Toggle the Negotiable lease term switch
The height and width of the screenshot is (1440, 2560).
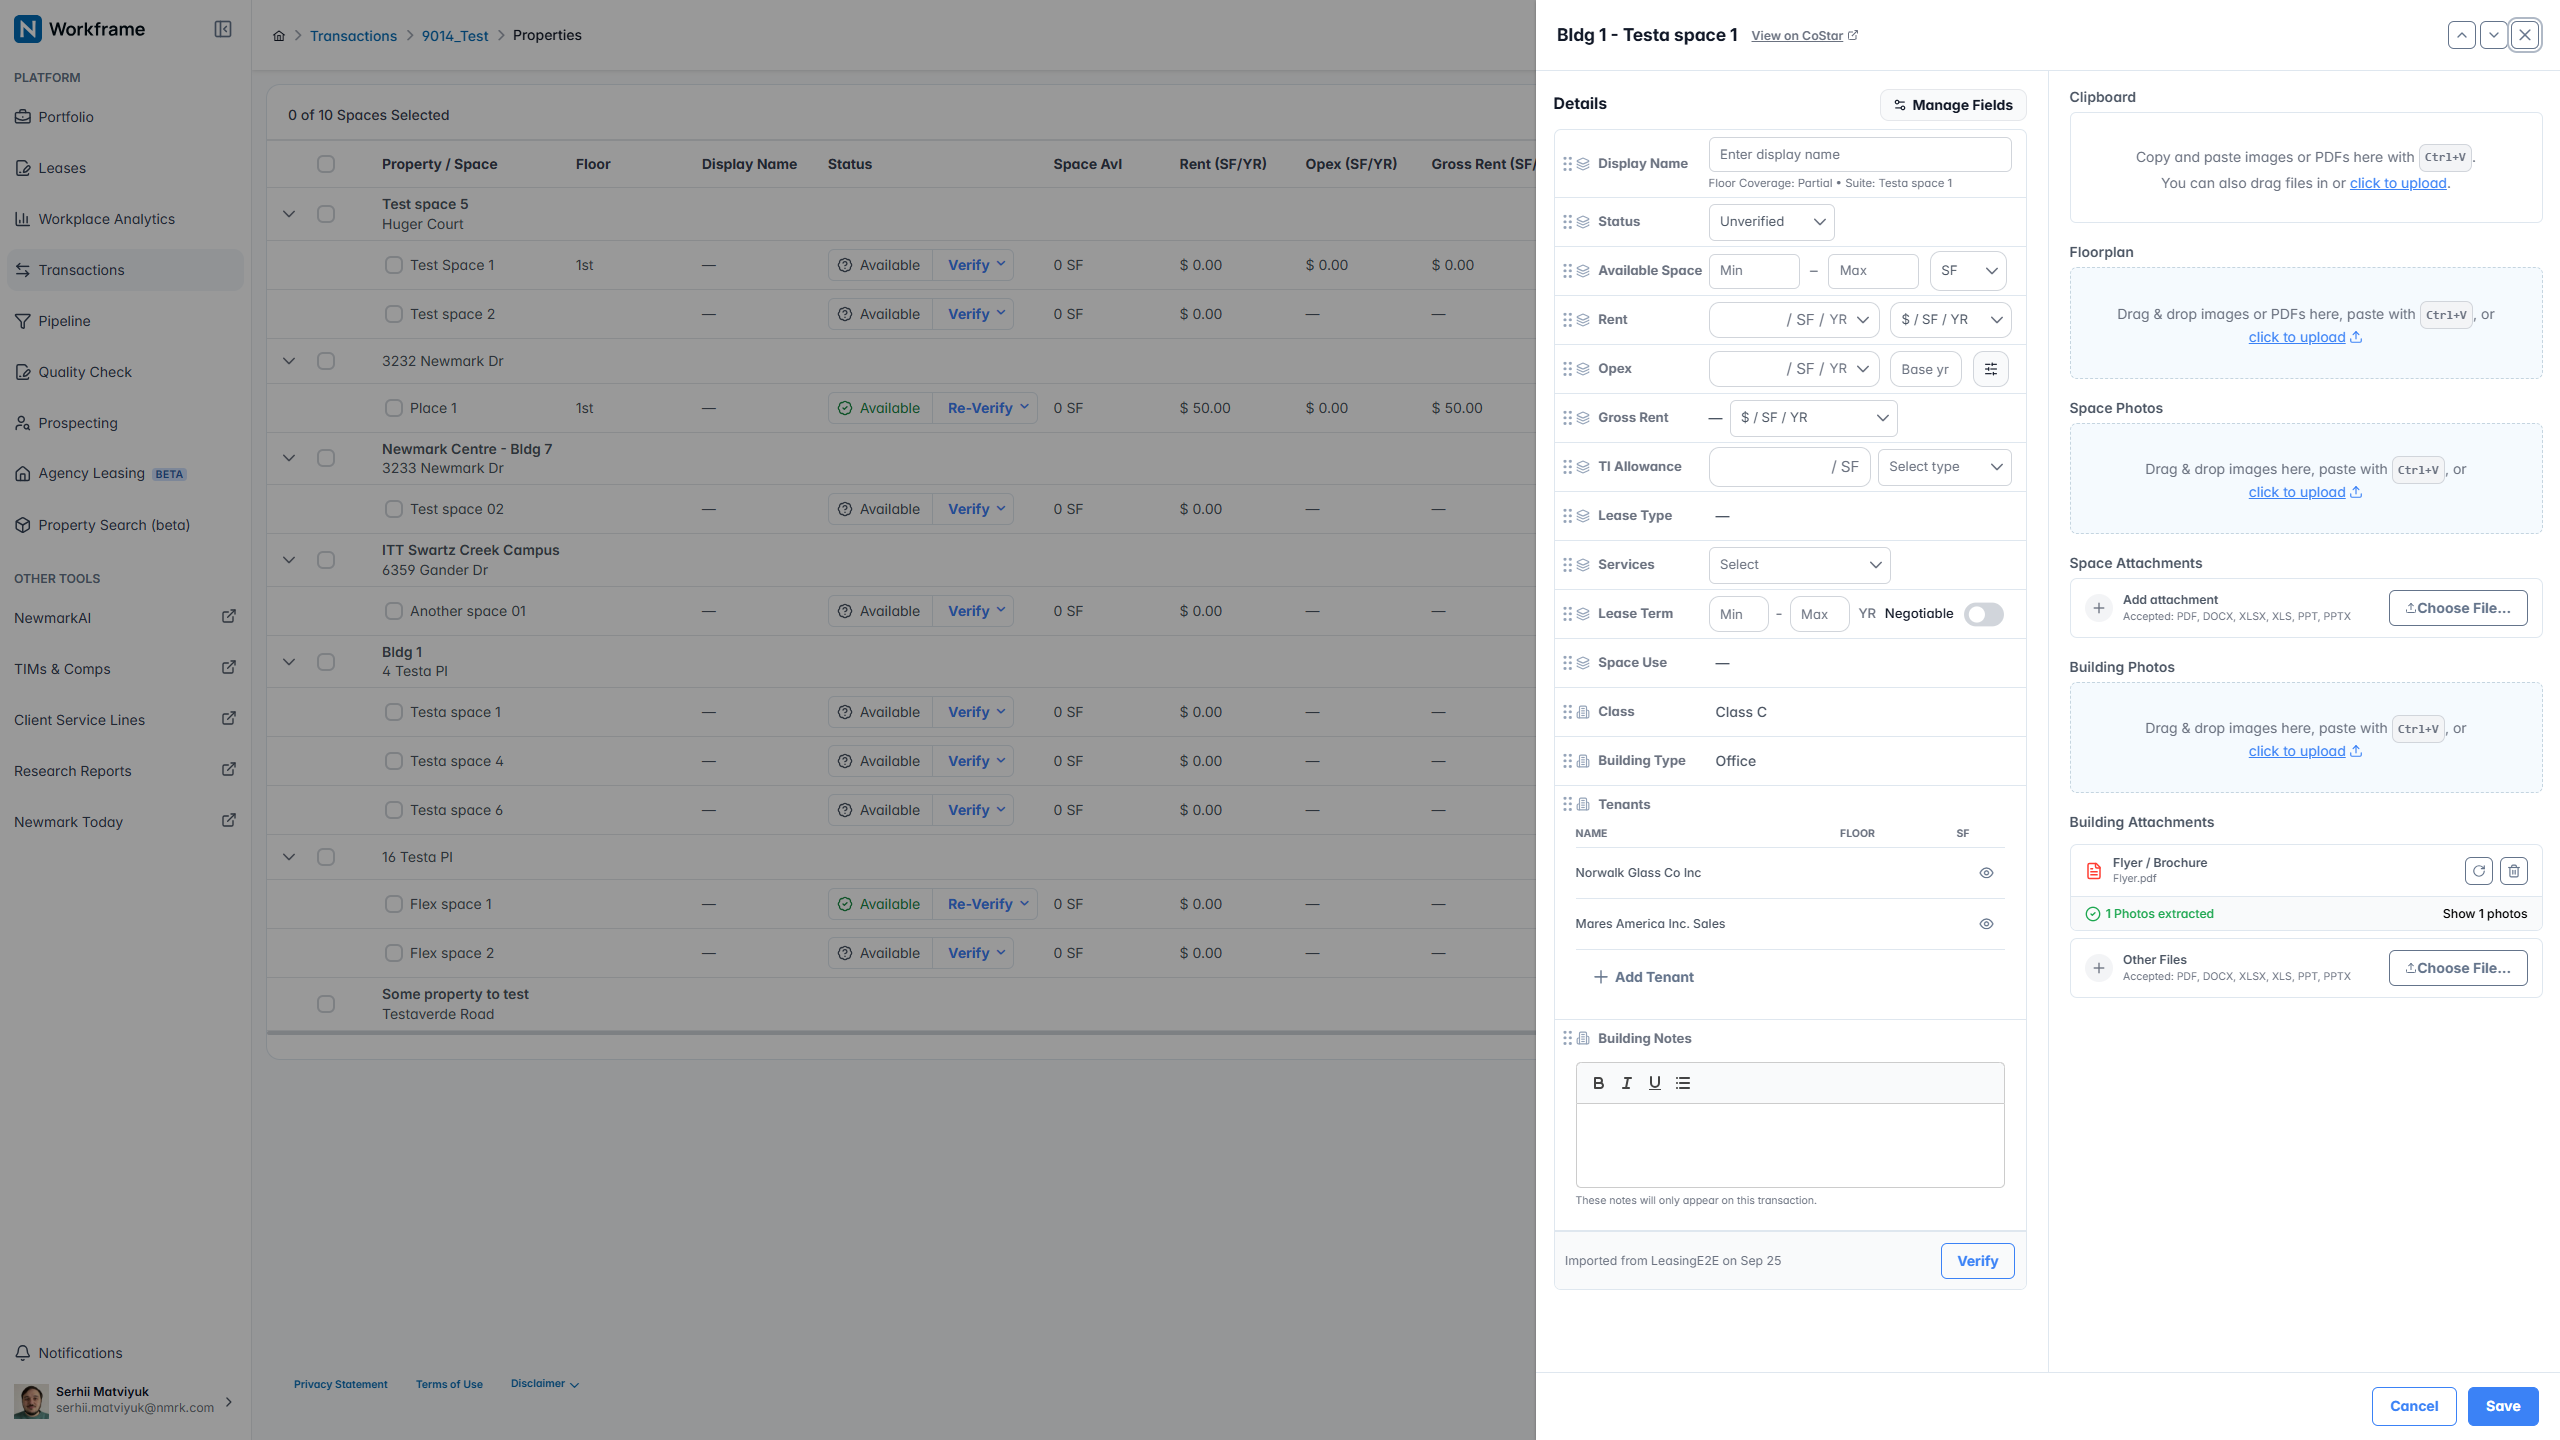point(1984,614)
